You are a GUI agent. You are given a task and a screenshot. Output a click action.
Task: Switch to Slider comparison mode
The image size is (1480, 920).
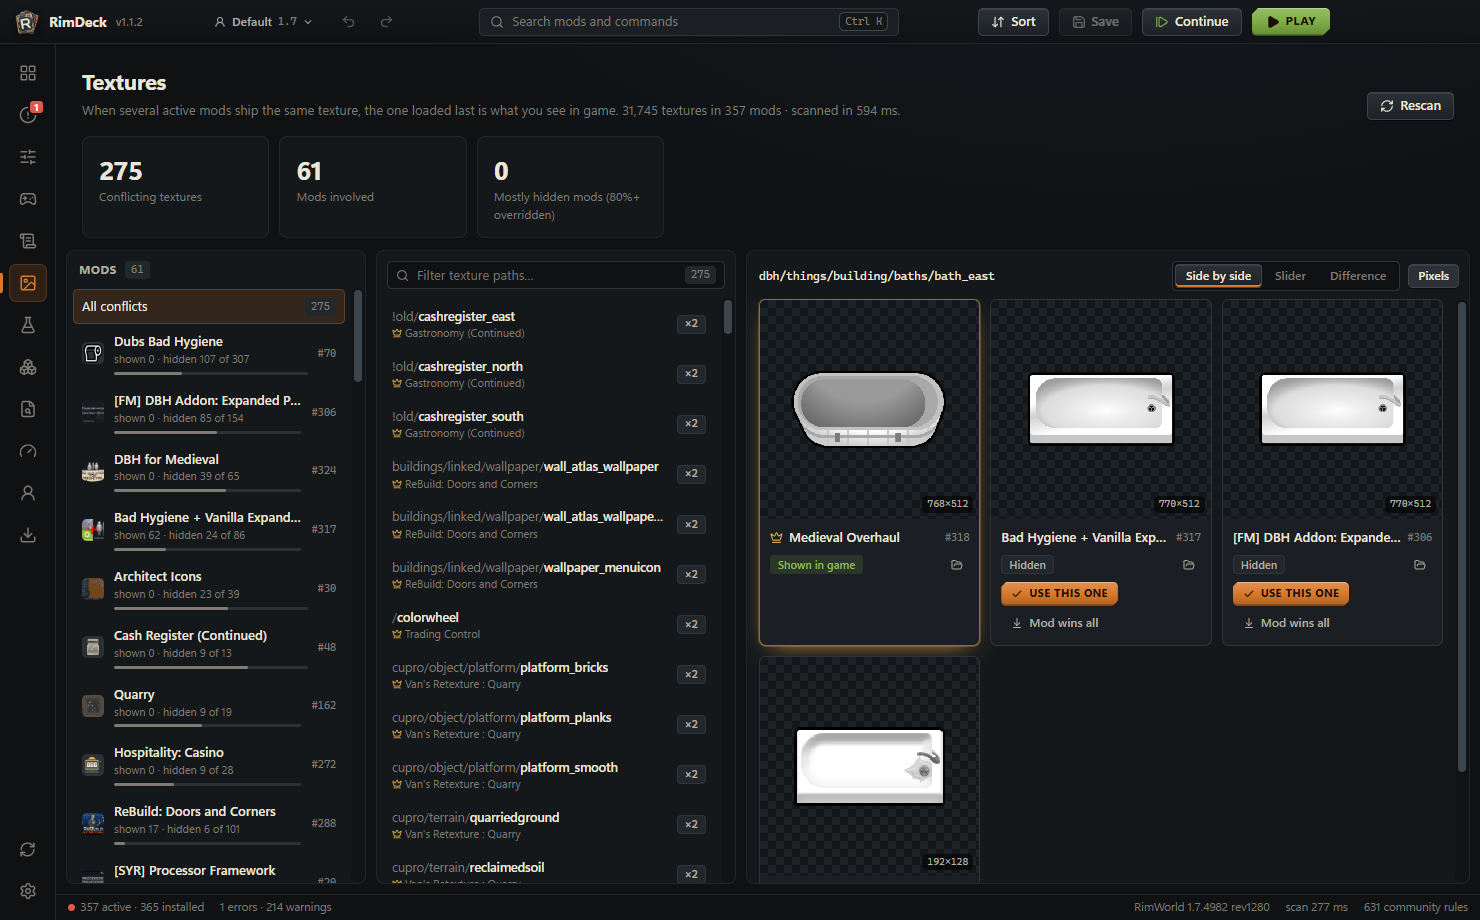(x=1290, y=276)
